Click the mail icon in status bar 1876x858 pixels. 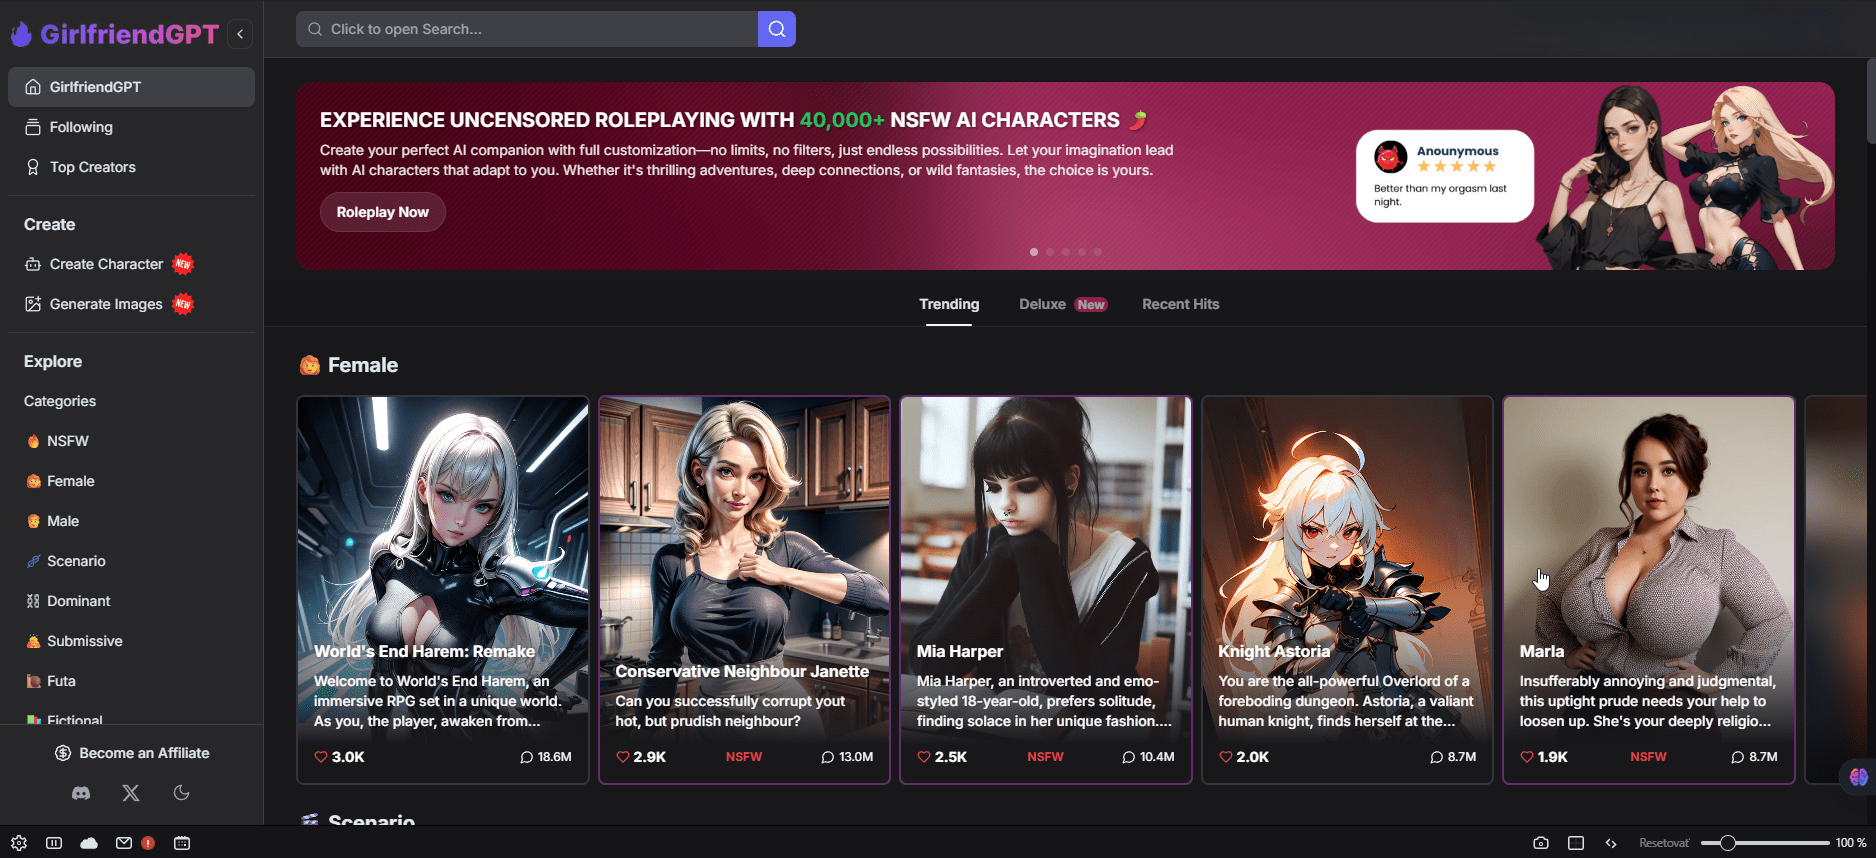124,843
